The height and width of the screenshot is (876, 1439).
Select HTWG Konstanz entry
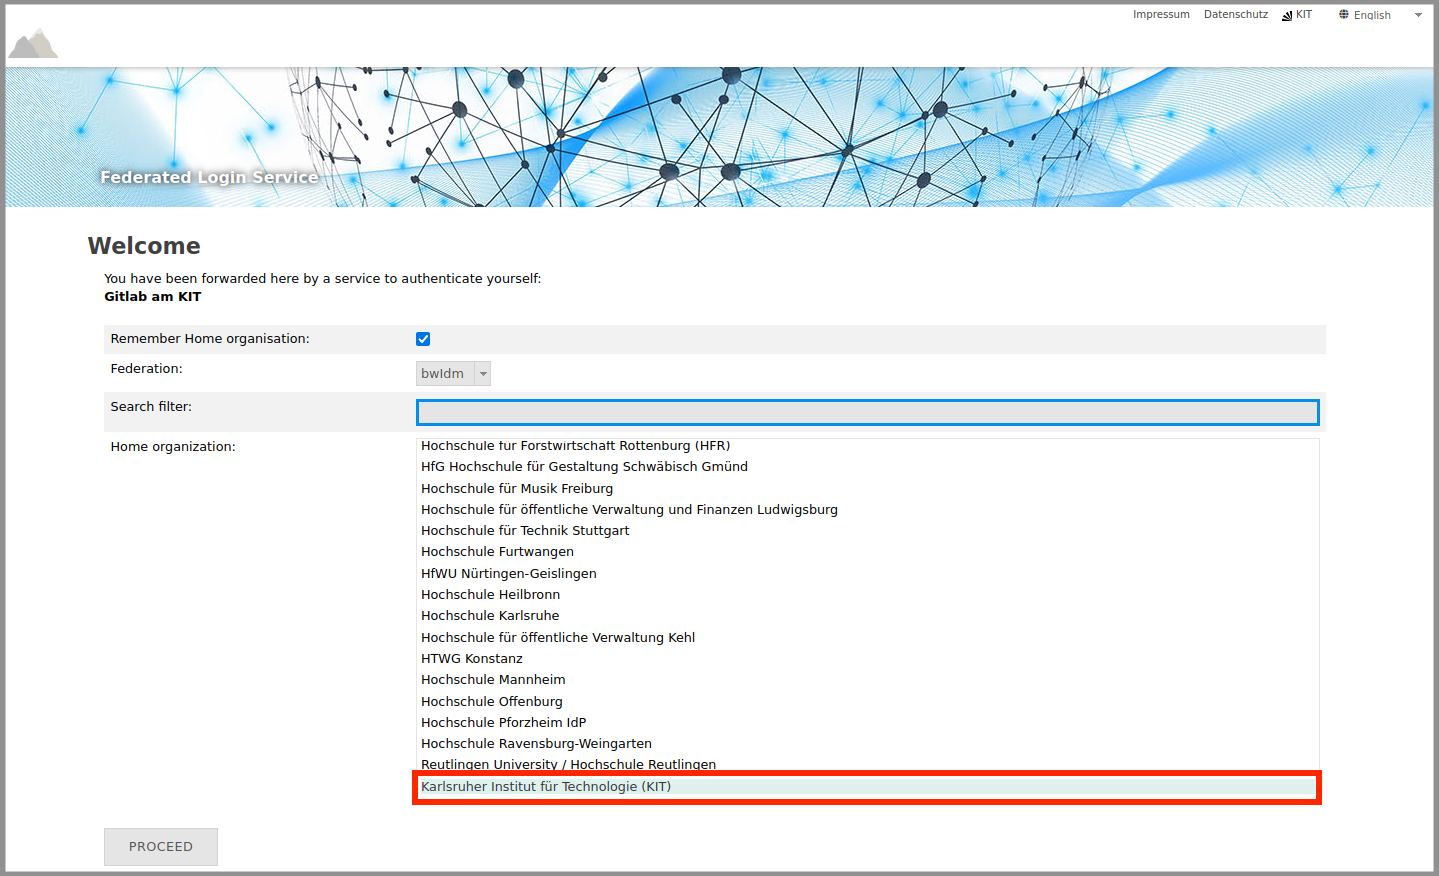867,659
